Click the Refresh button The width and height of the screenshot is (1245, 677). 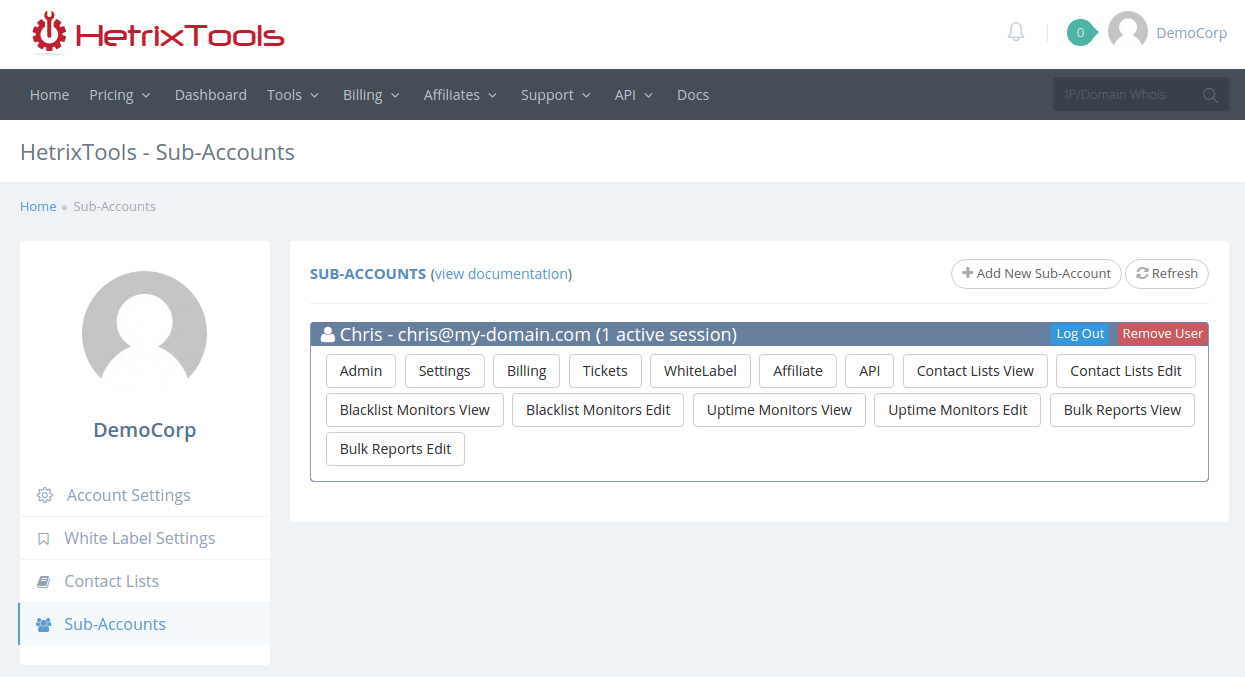(1167, 273)
